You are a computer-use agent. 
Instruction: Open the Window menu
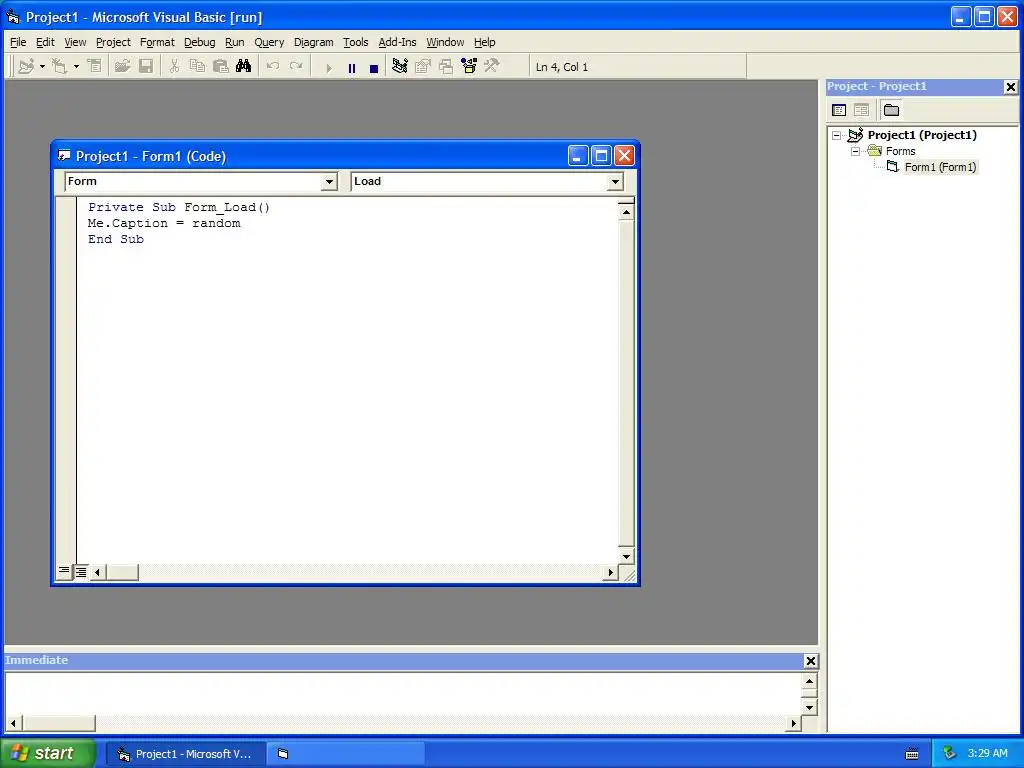pos(445,42)
